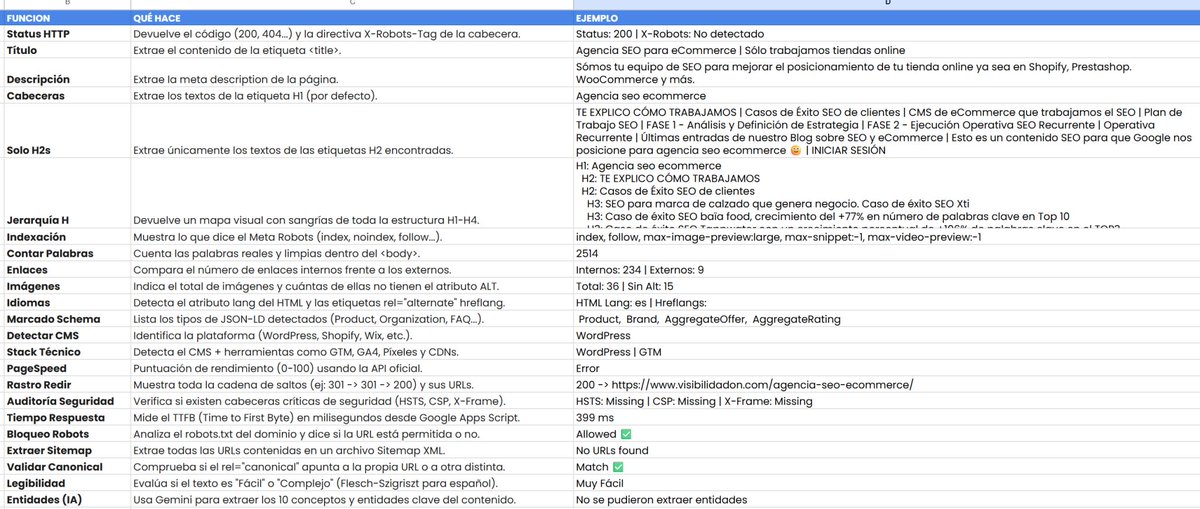
Task: Click the Auditoría Seguridad function cell
Action: tap(66, 401)
